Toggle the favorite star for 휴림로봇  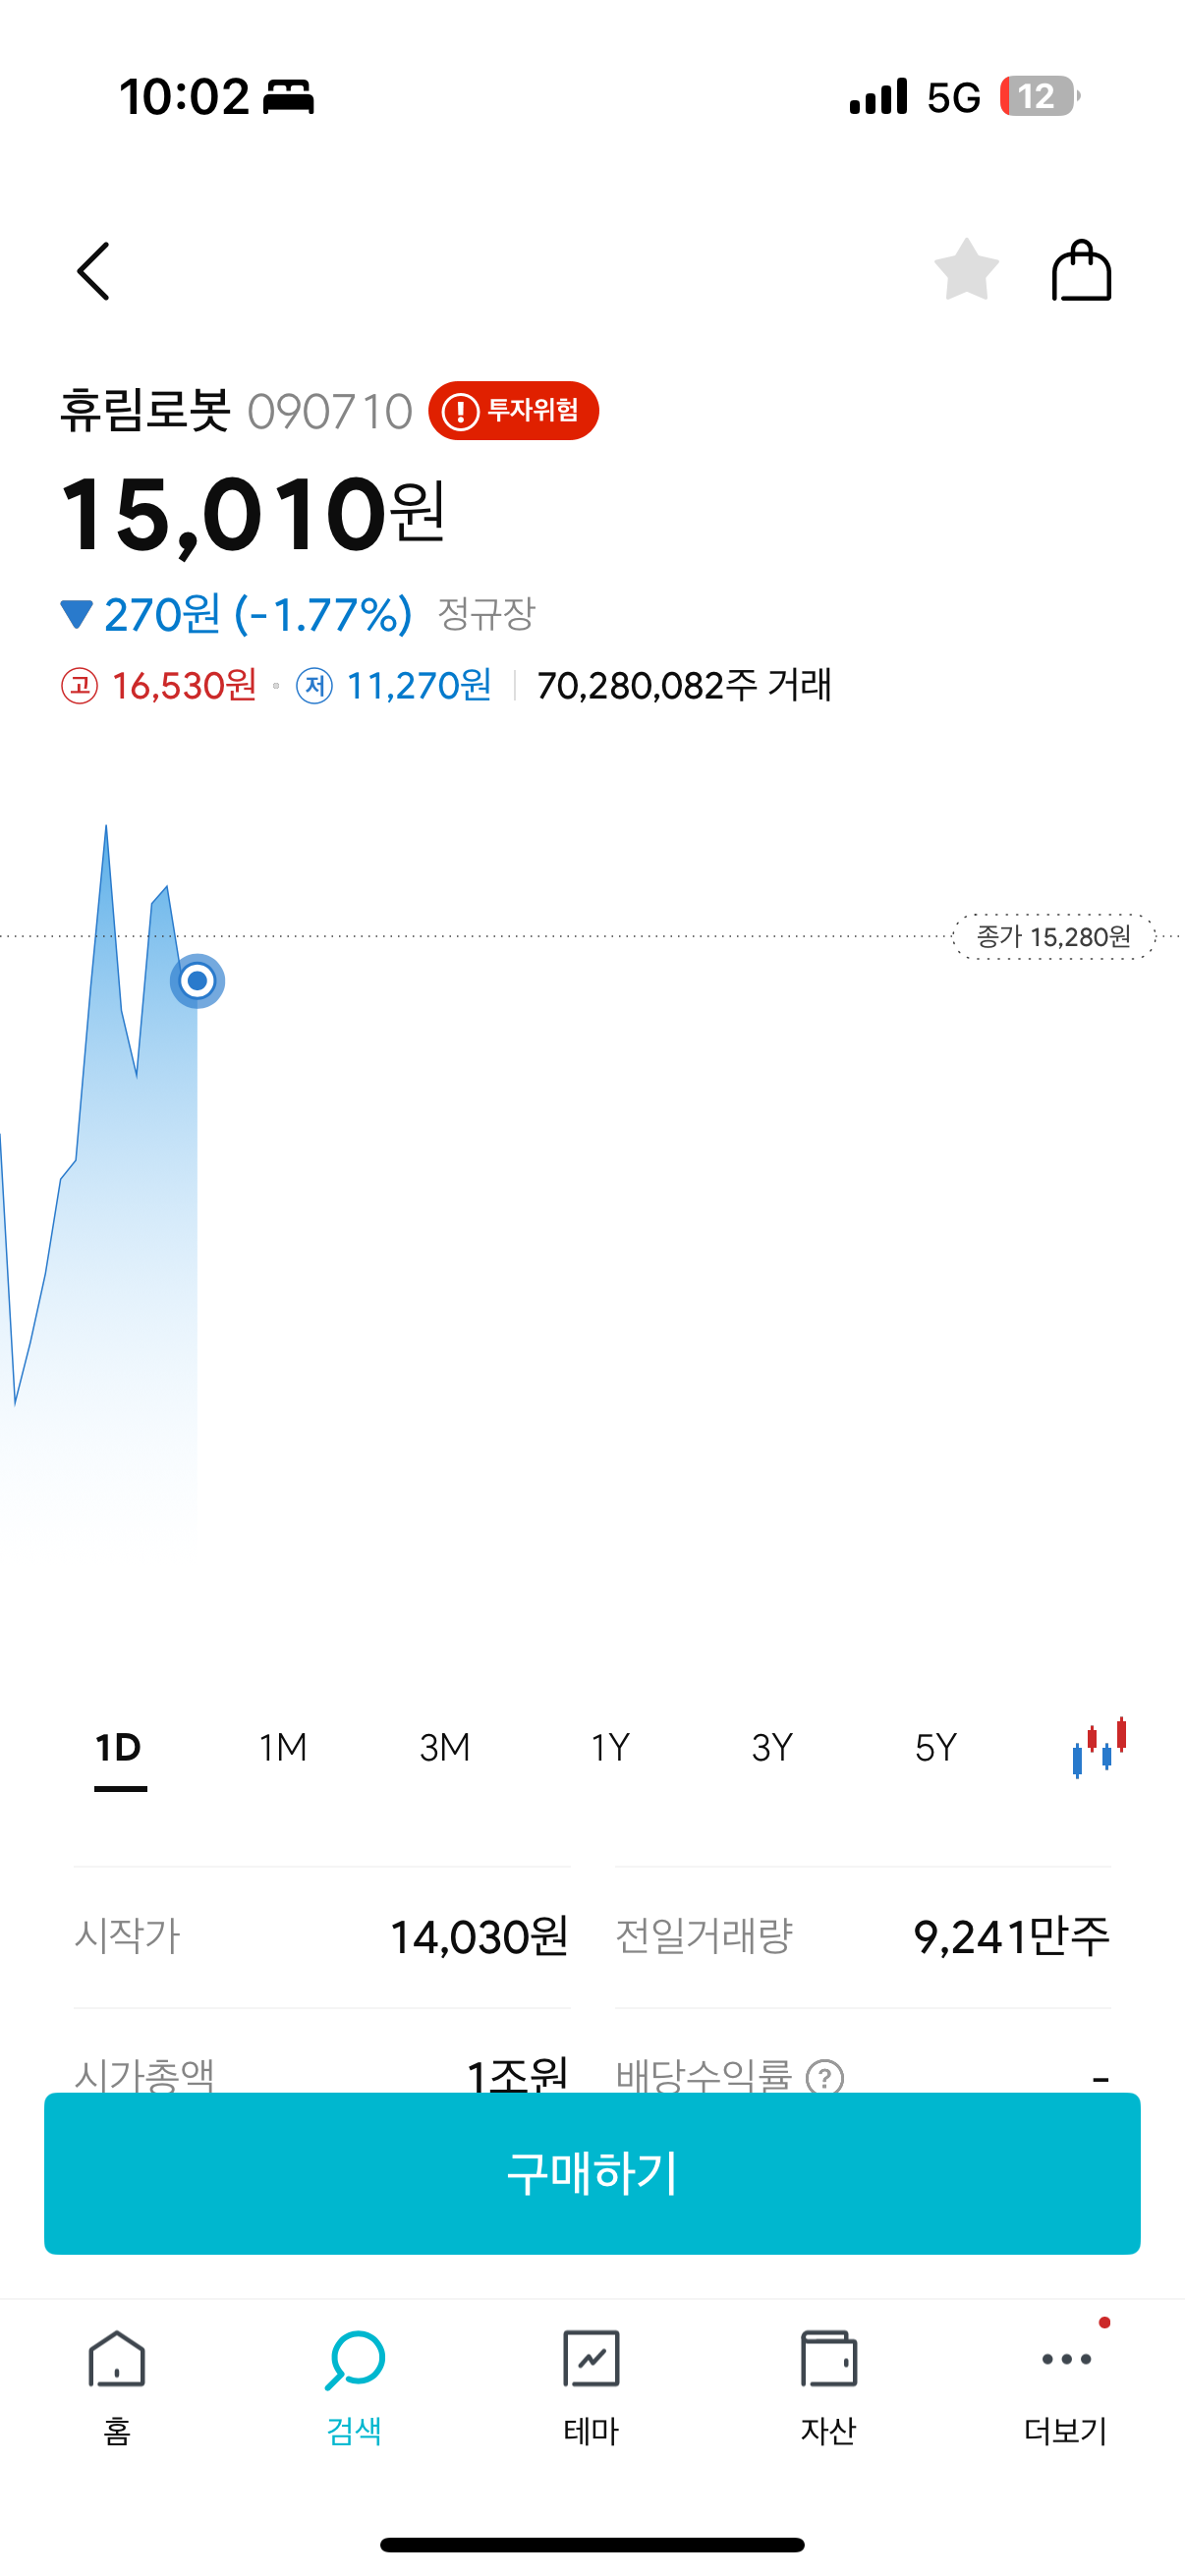pyautogui.click(x=966, y=270)
